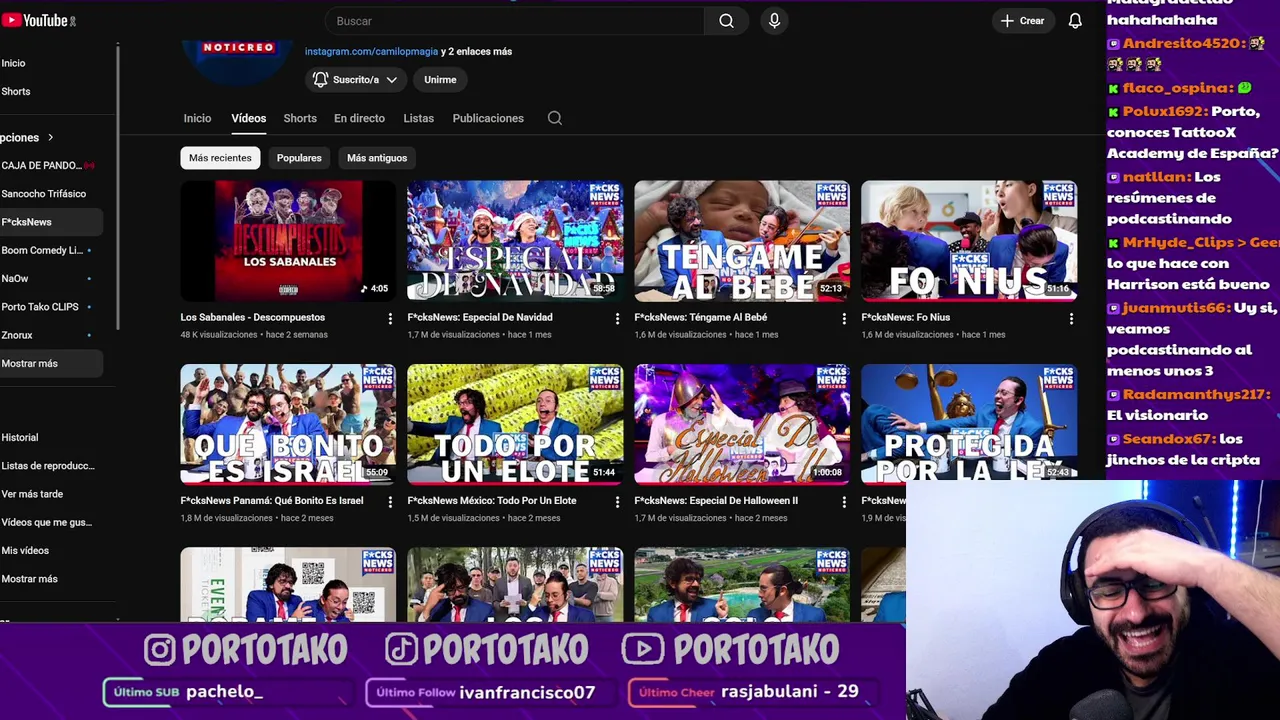Open more options for Fo Nius video
This screenshot has height=720, width=1280.
[1071, 319]
